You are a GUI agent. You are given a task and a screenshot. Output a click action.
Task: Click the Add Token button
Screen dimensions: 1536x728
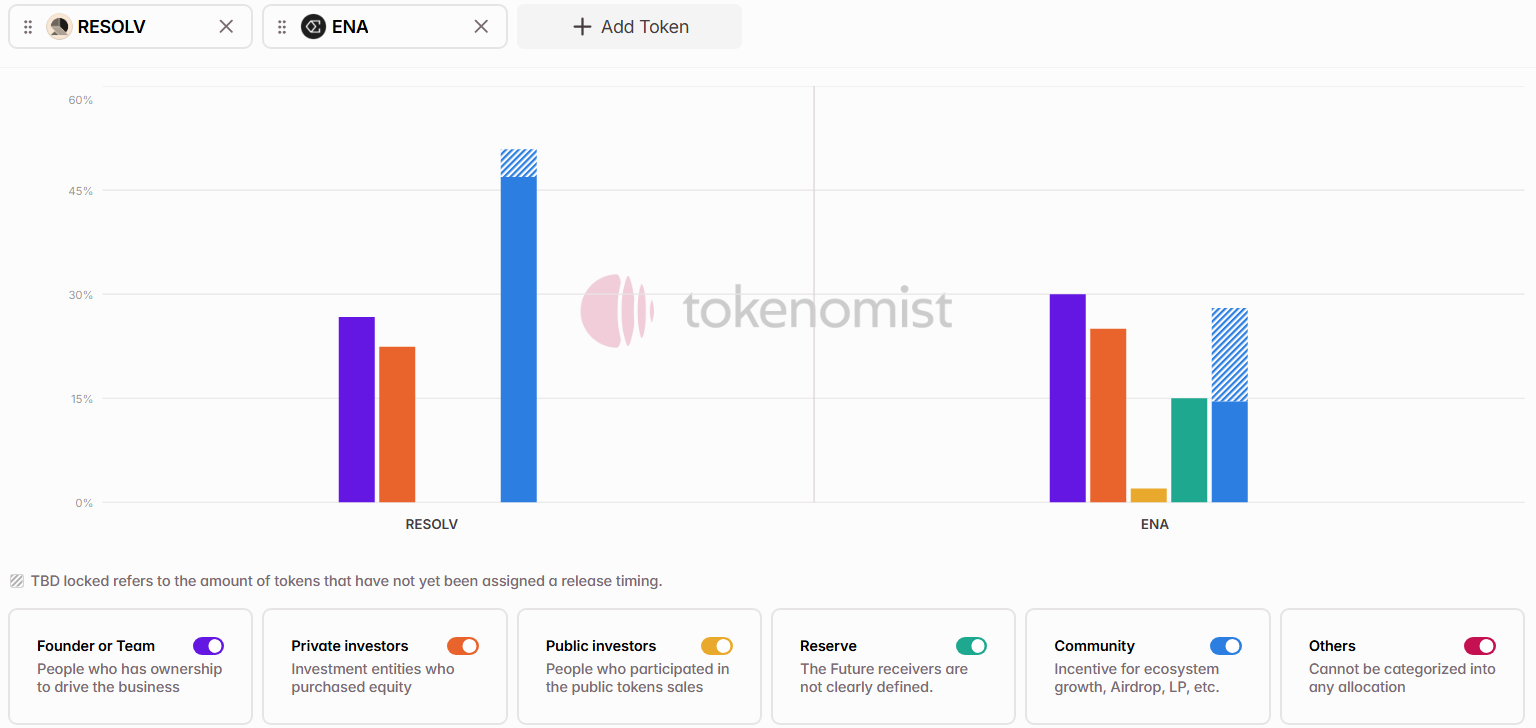[629, 27]
